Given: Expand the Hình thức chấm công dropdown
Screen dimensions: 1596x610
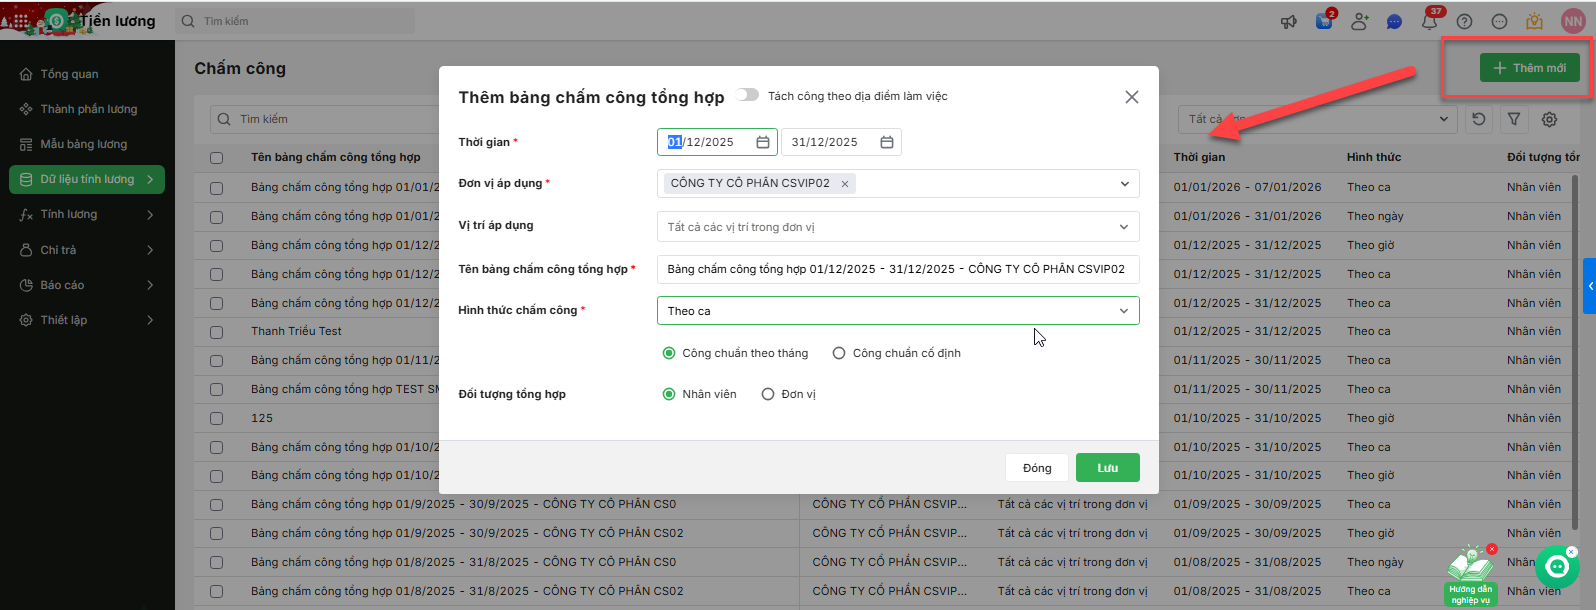Looking at the screenshot, I should tap(1123, 311).
